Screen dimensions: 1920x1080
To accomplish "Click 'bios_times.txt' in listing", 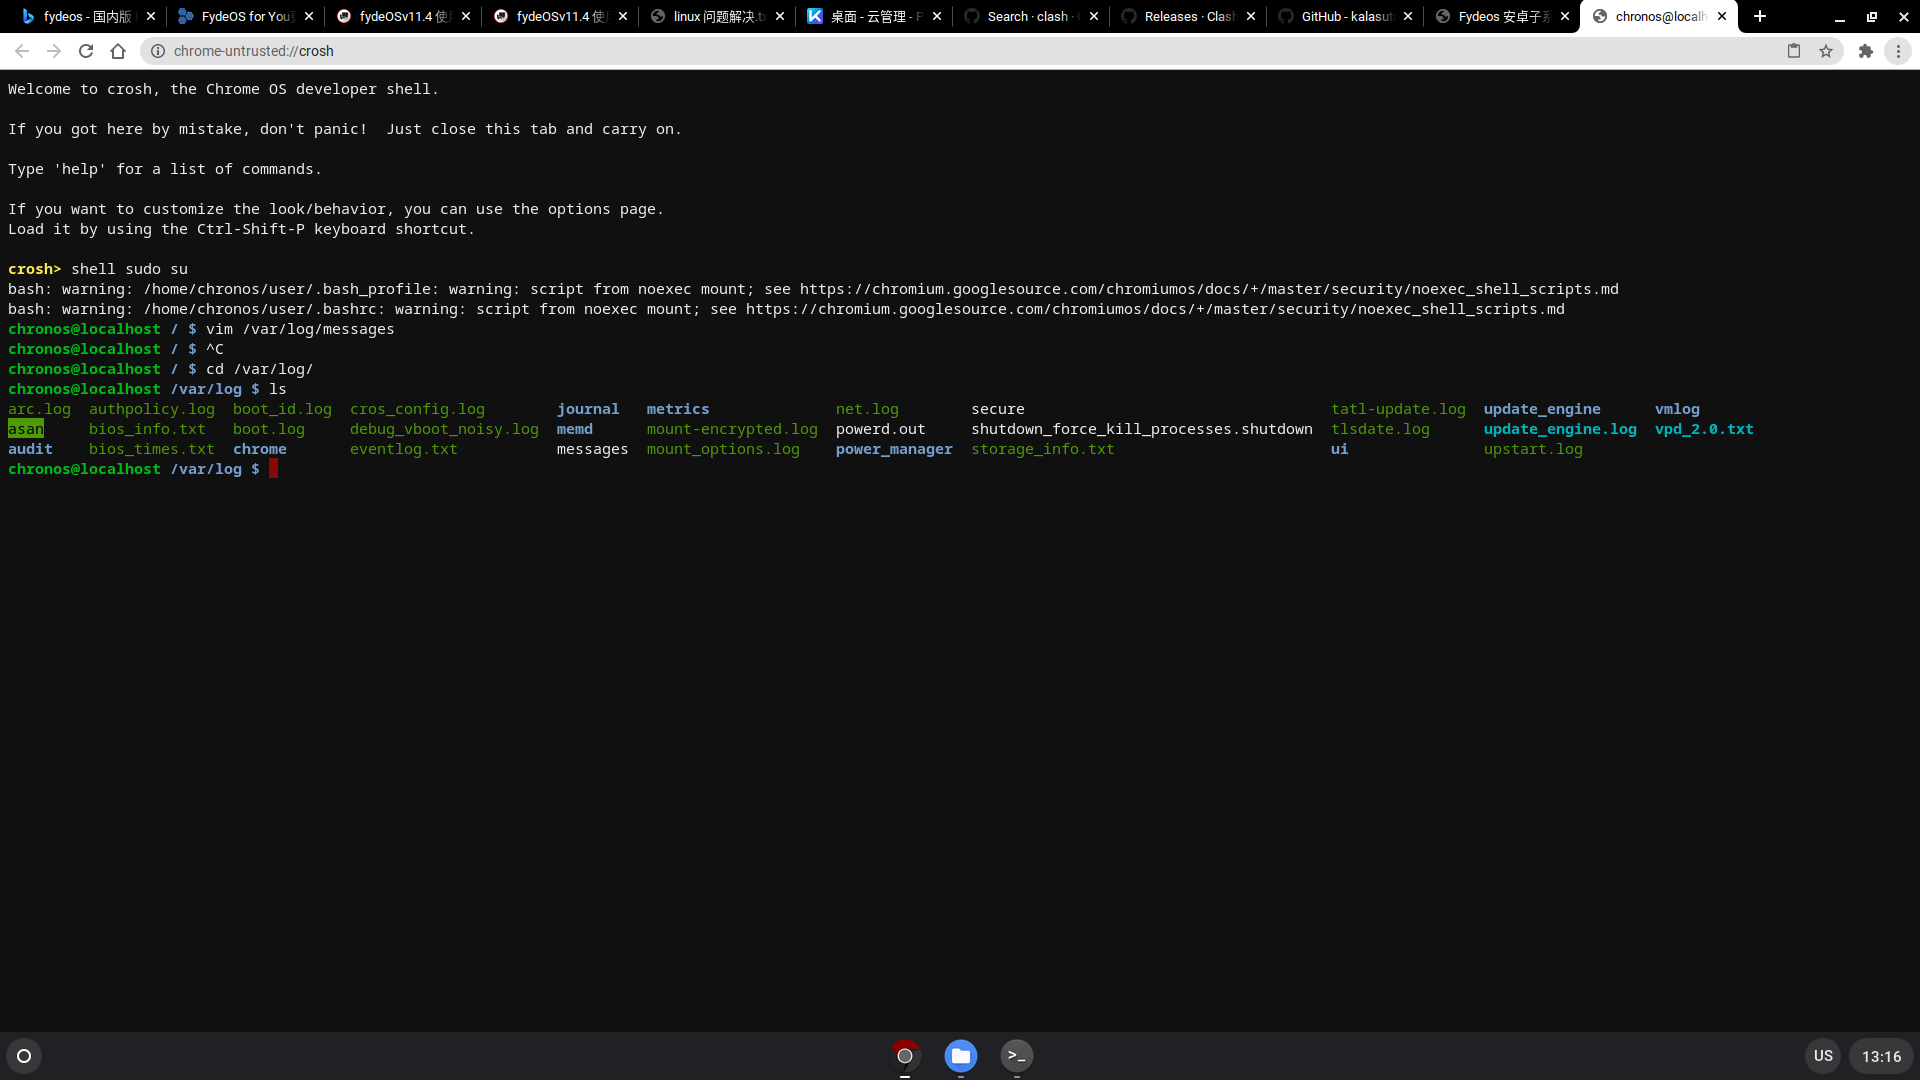I will coord(152,449).
